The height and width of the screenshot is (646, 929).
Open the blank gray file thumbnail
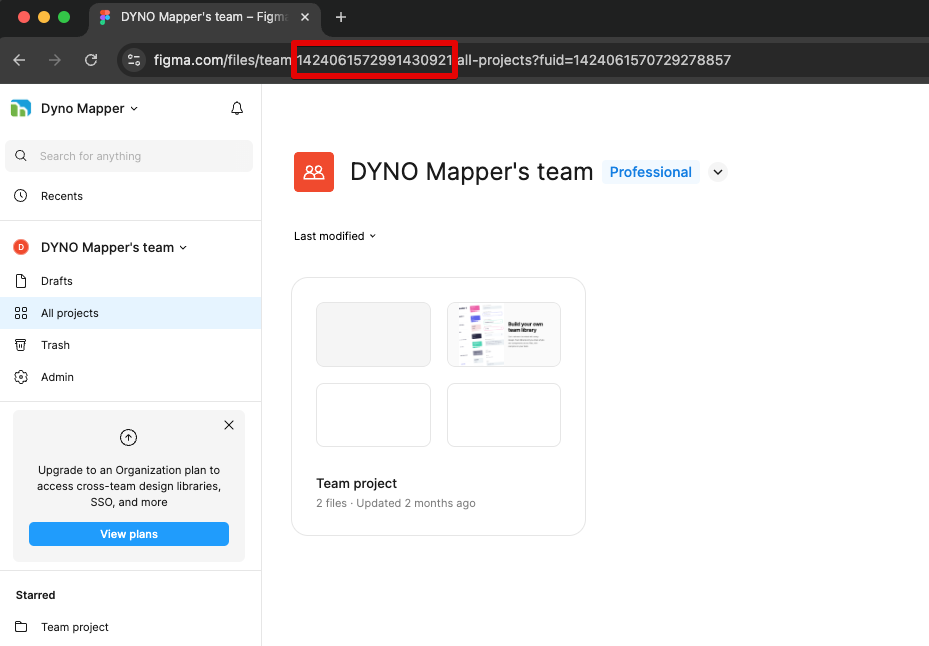click(x=373, y=334)
